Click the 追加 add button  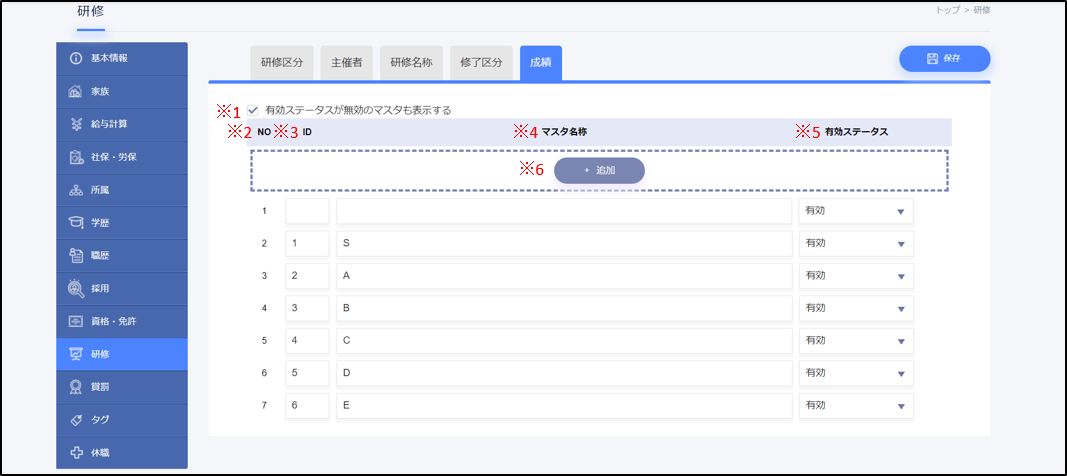click(599, 171)
